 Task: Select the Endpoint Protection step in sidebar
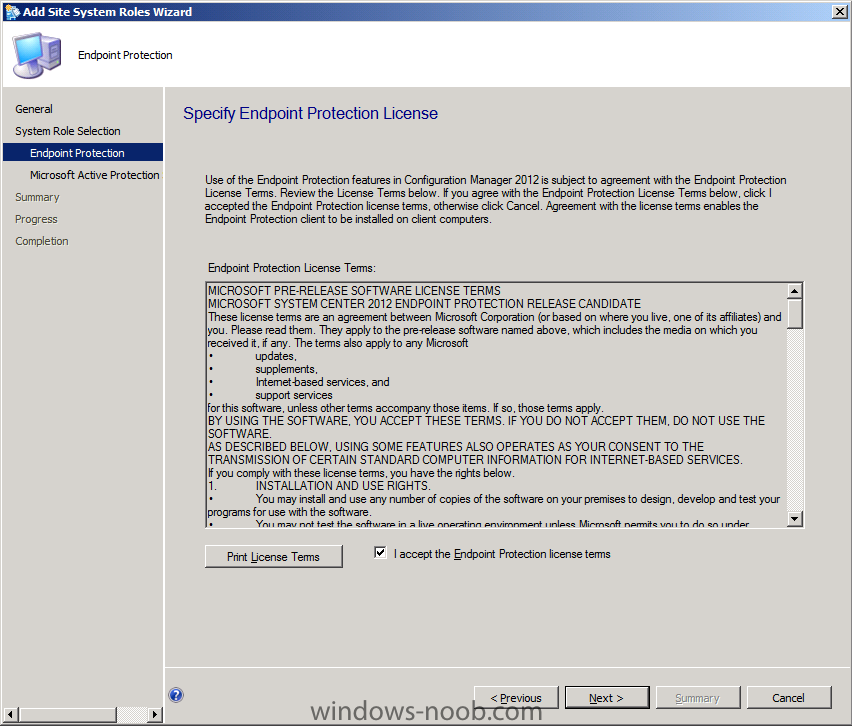pos(83,153)
